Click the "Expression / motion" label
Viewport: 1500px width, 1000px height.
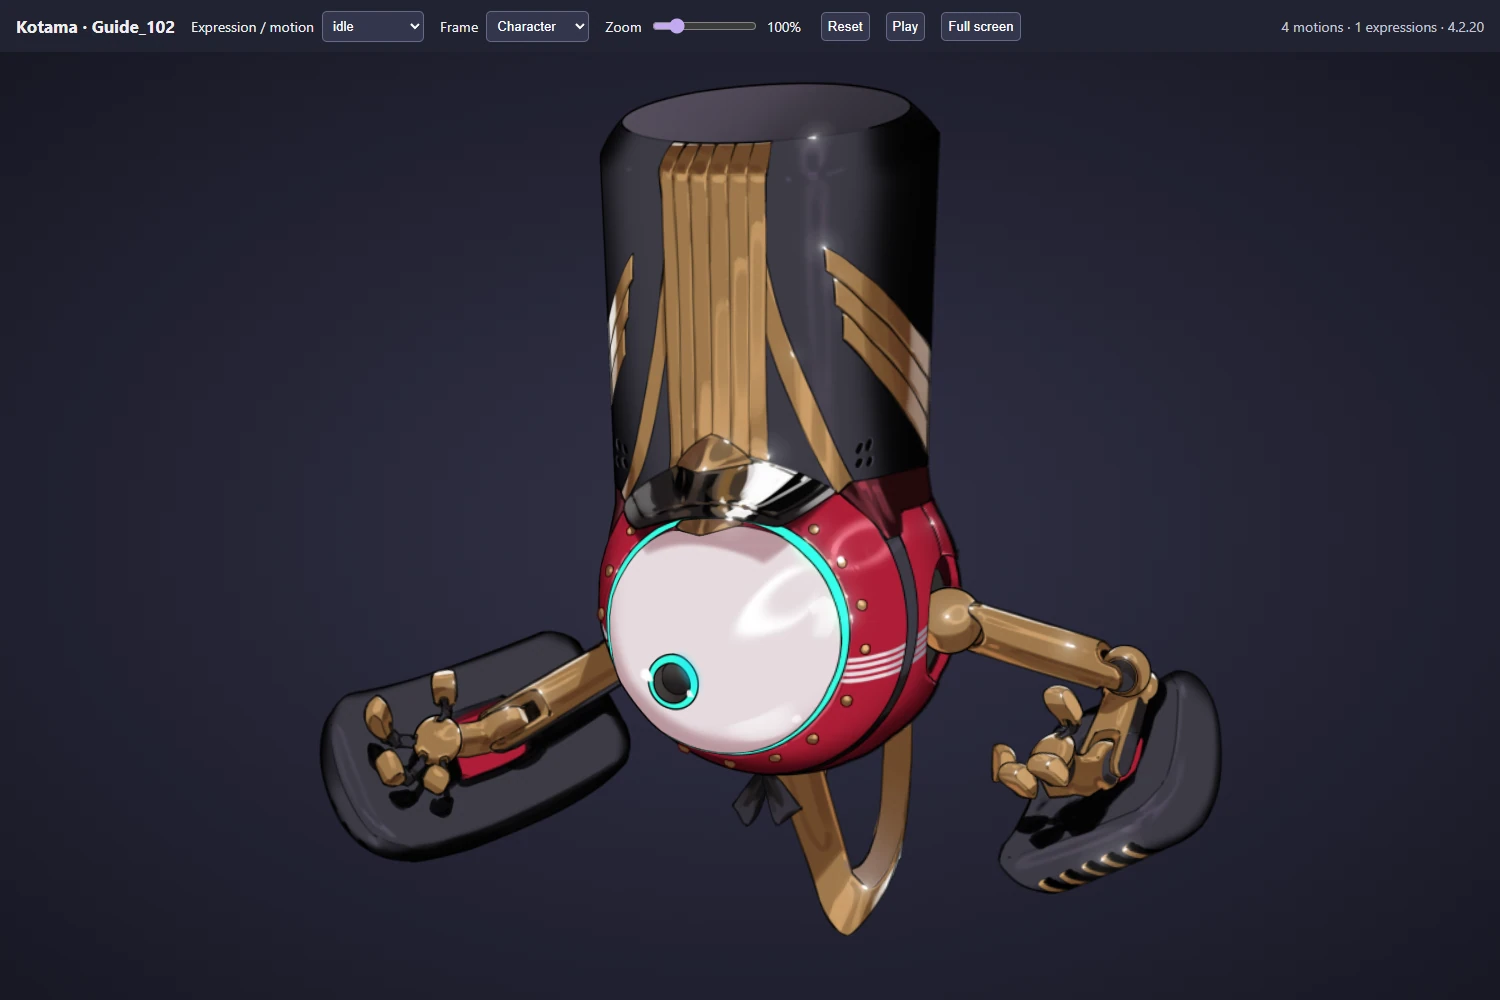click(252, 27)
